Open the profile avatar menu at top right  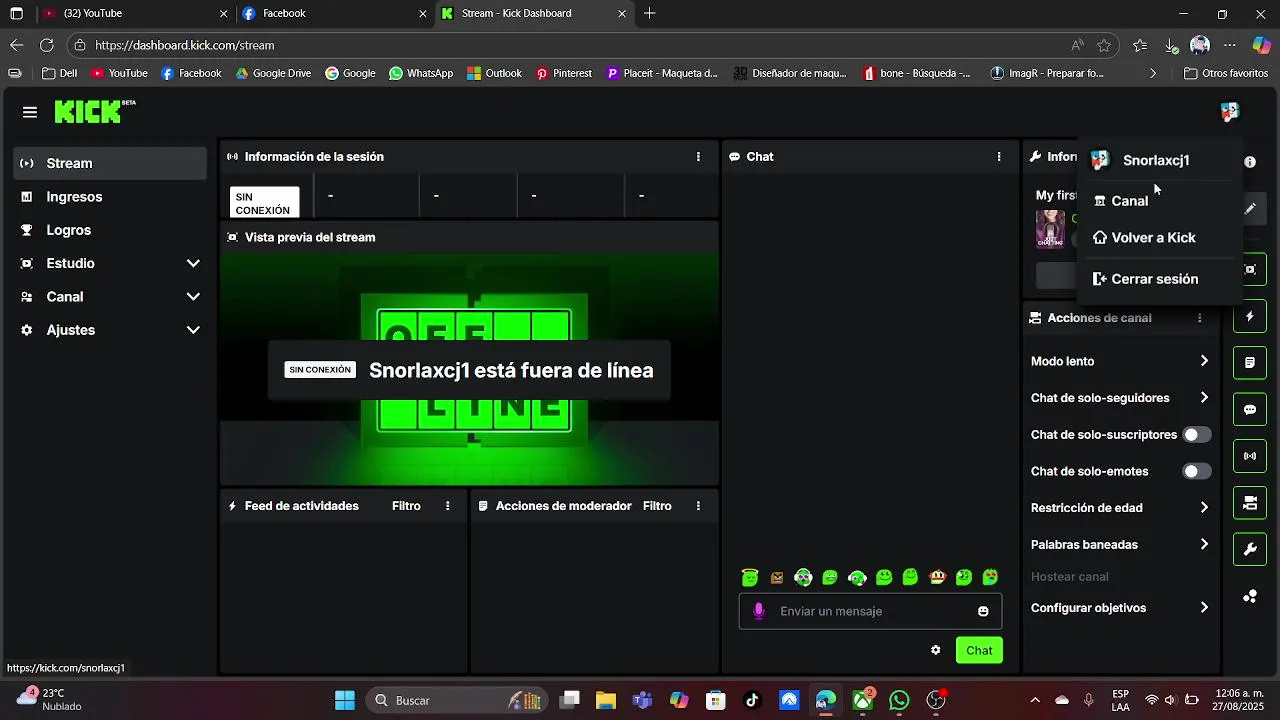point(1230,112)
